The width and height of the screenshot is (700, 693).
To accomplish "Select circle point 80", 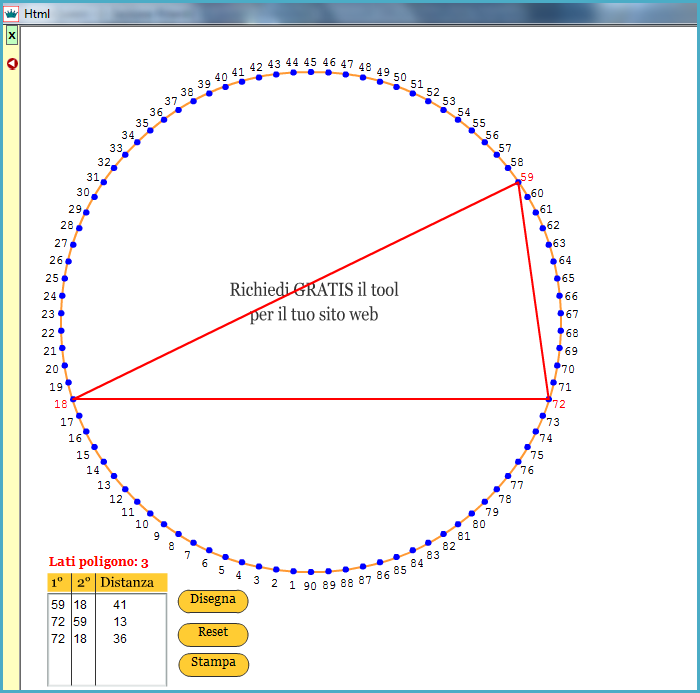I will 471,513.
